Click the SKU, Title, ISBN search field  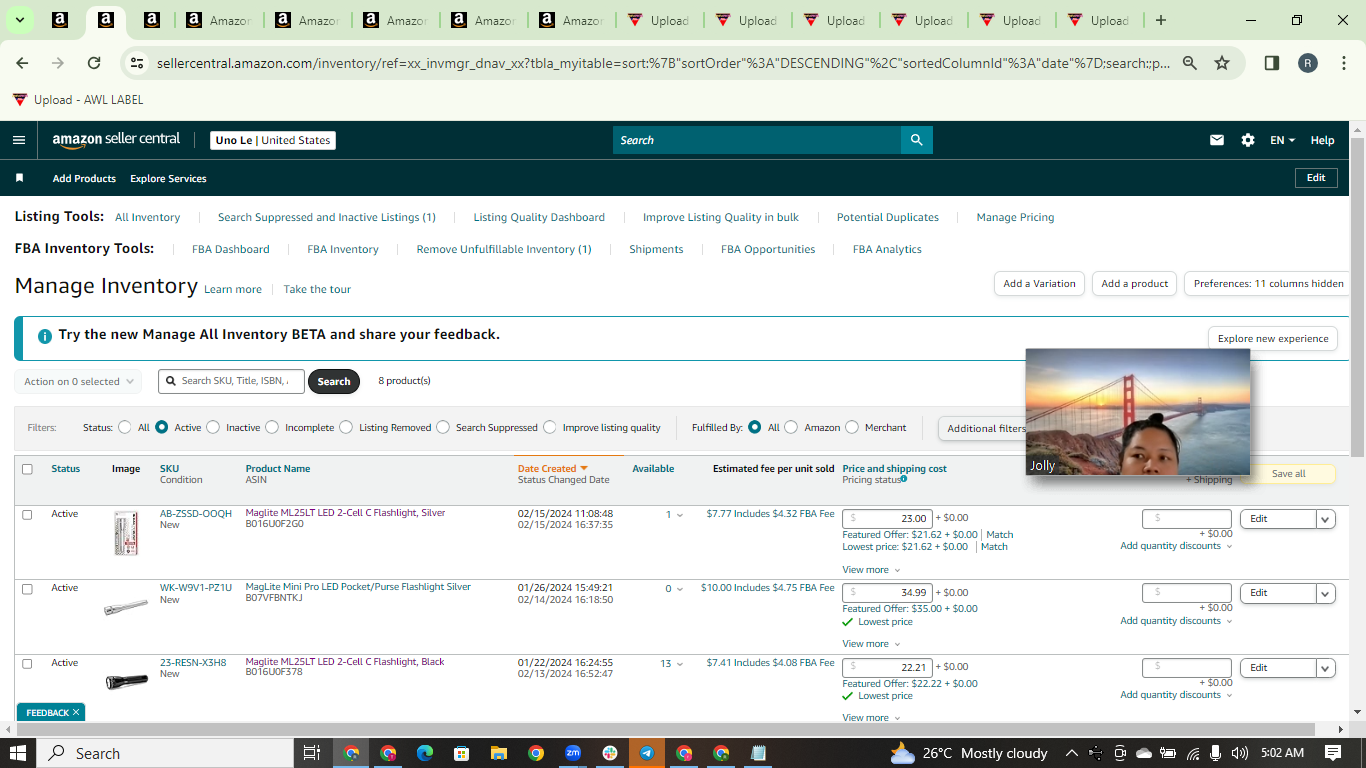point(230,381)
